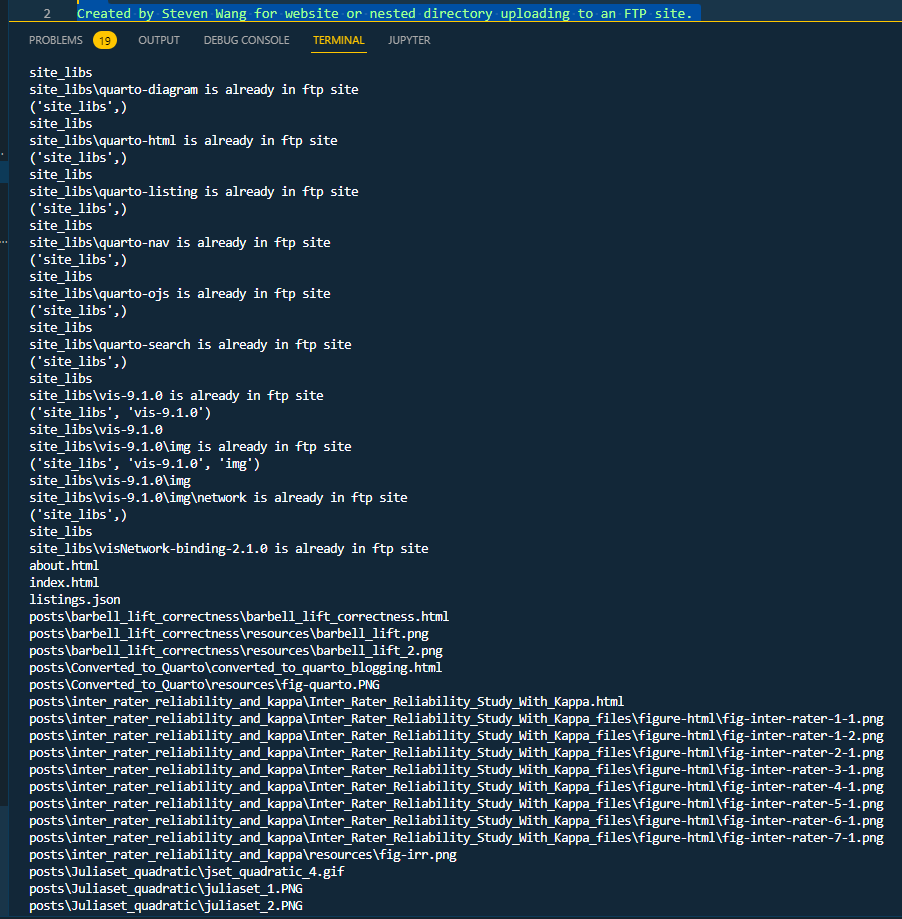Image resolution: width=902 pixels, height=919 pixels.
Task: Switch to the DEBUG CONSOLE tab
Action: point(246,40)
